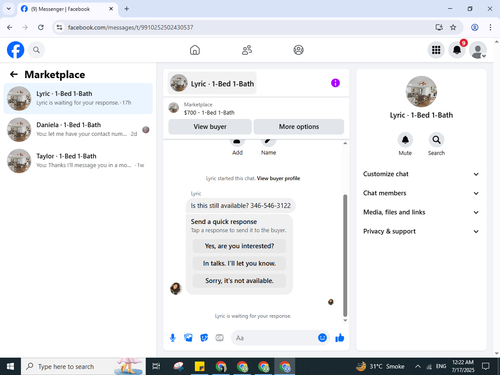Open the account profile picture menu

pos(478,50)
